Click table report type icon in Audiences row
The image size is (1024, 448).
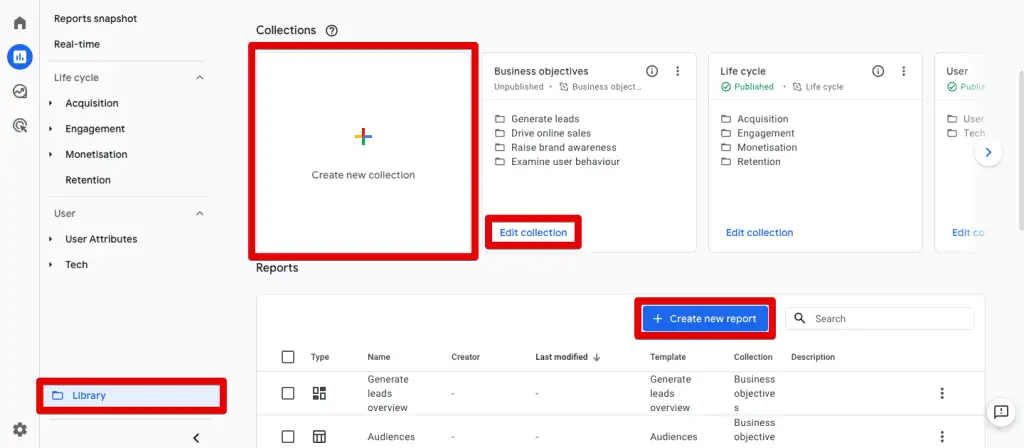click(319, 437)
